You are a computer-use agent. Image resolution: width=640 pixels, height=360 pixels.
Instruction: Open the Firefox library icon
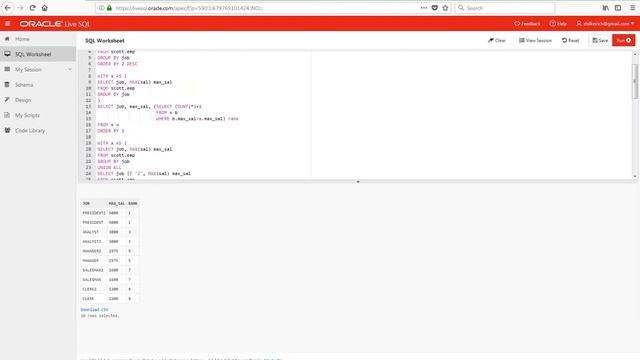(x=606, y=8)
